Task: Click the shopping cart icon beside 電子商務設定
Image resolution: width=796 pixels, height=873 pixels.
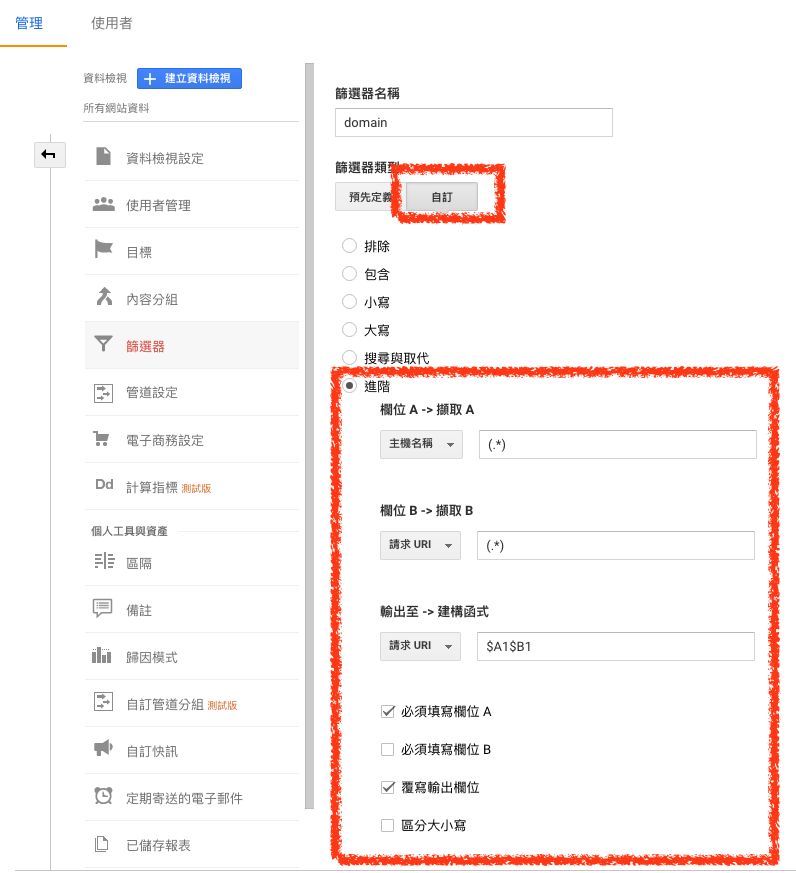Action: (x=101, y=439)
